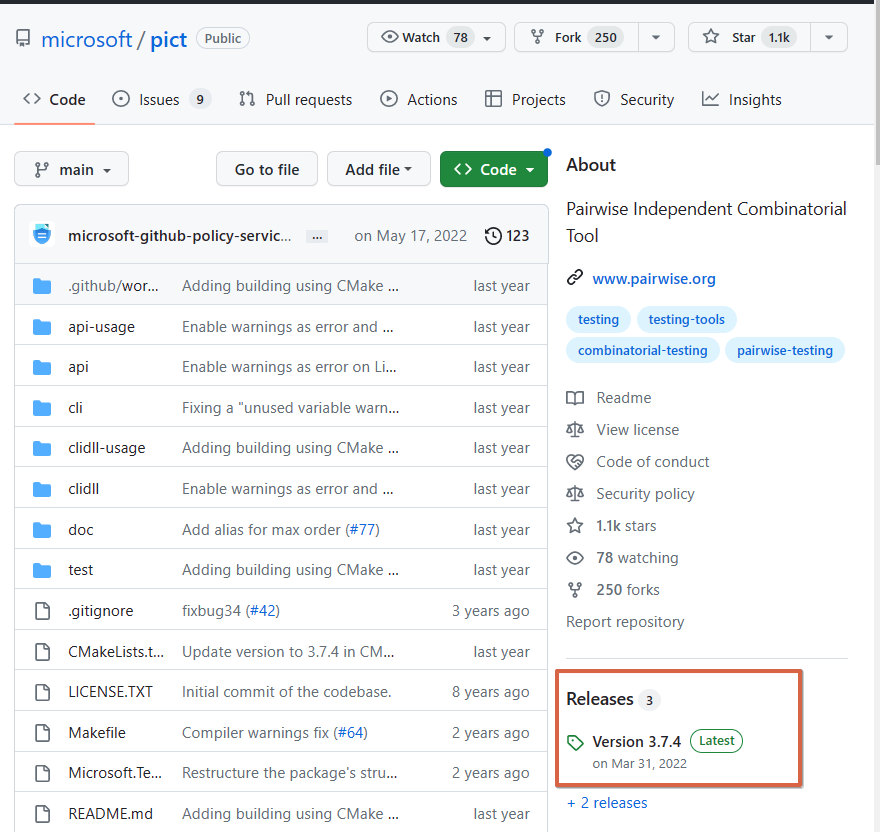Open the Pull requests tab
The height and width of the screenshot is (832, 880).
(x=296, y=99)
